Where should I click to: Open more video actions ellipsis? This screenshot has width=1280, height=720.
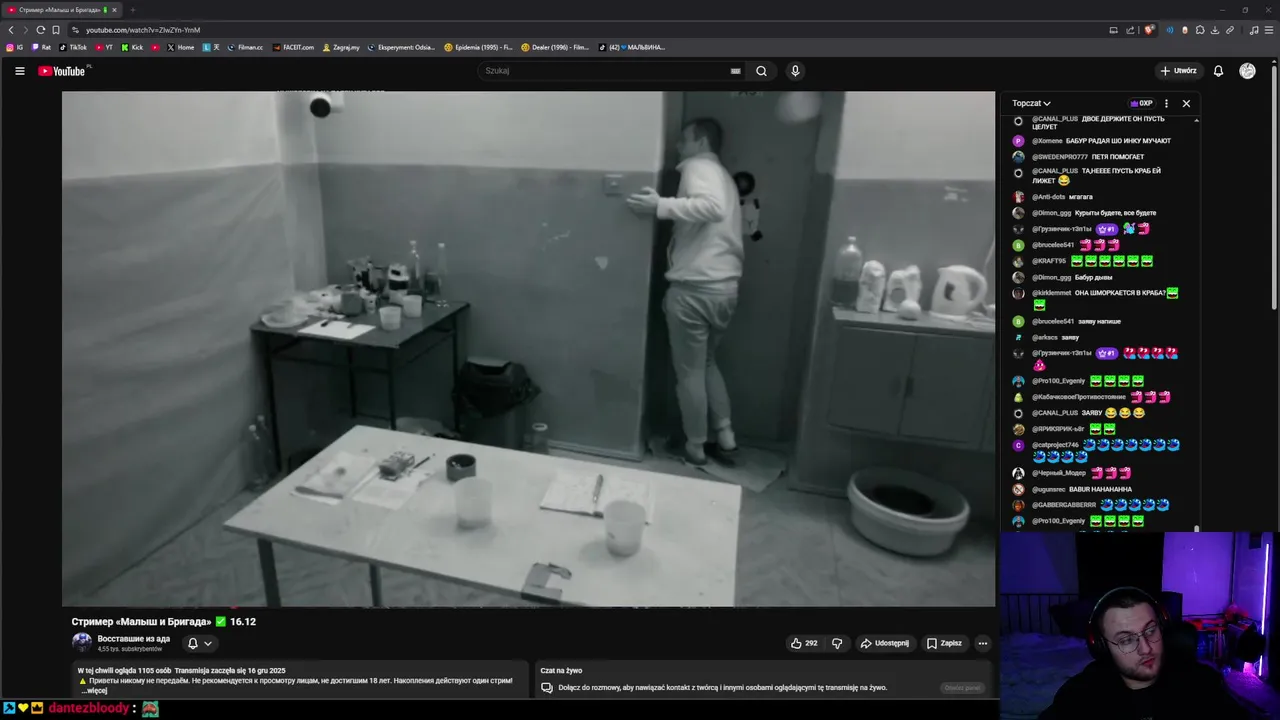click(x=983, y=643)
